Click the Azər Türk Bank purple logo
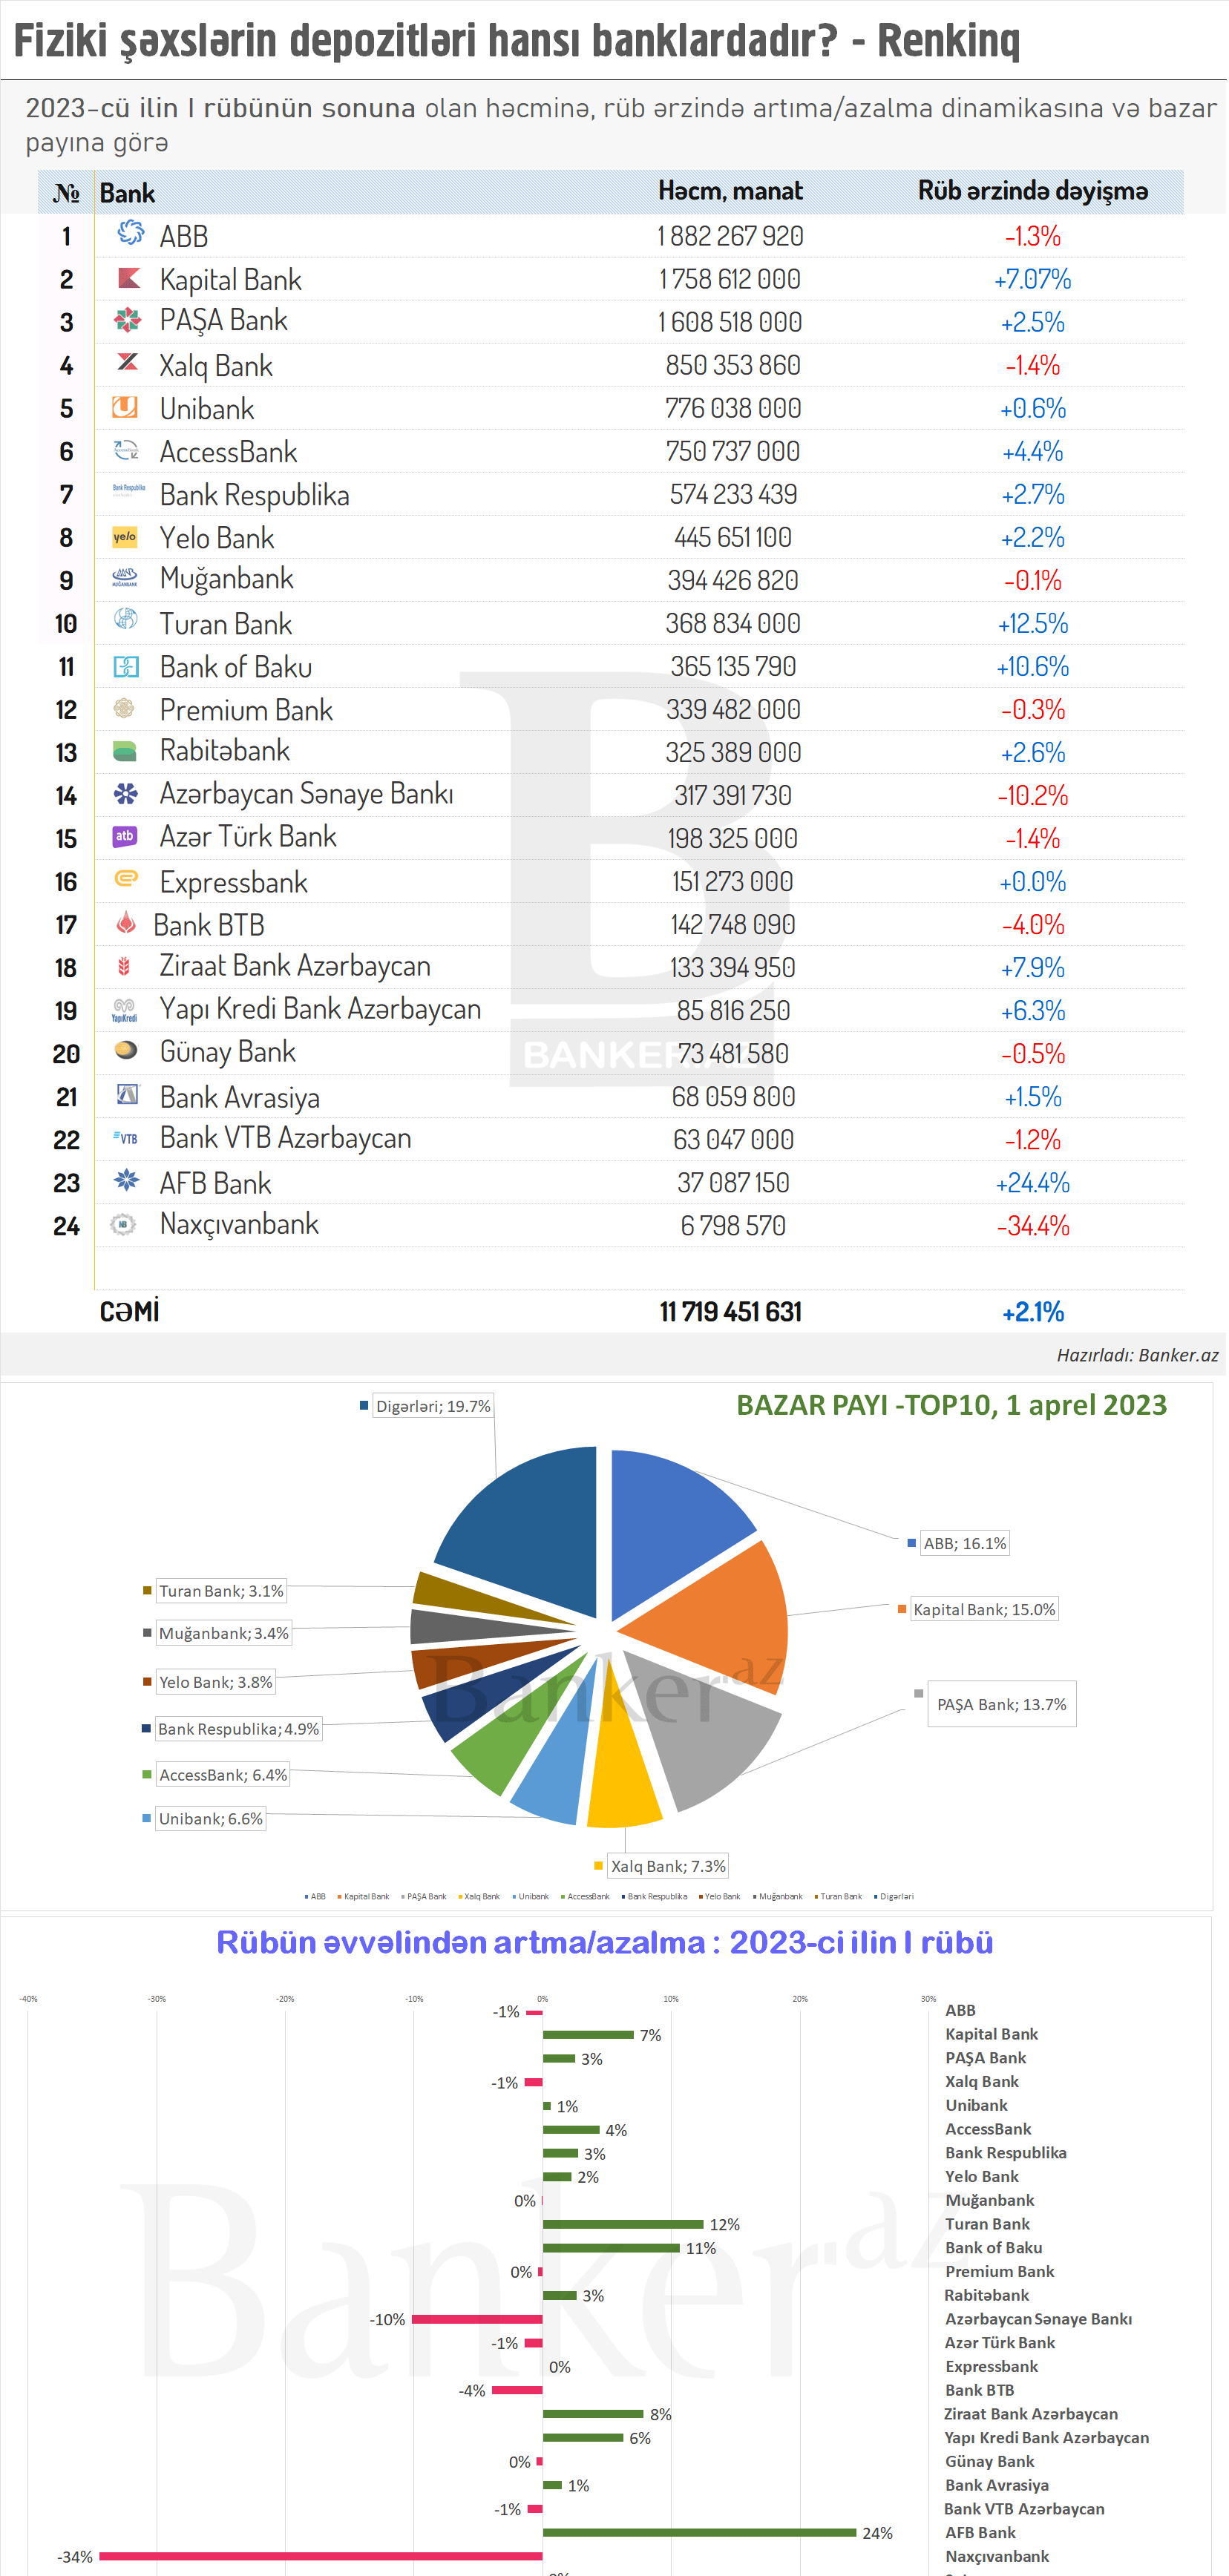 point(125,836)
